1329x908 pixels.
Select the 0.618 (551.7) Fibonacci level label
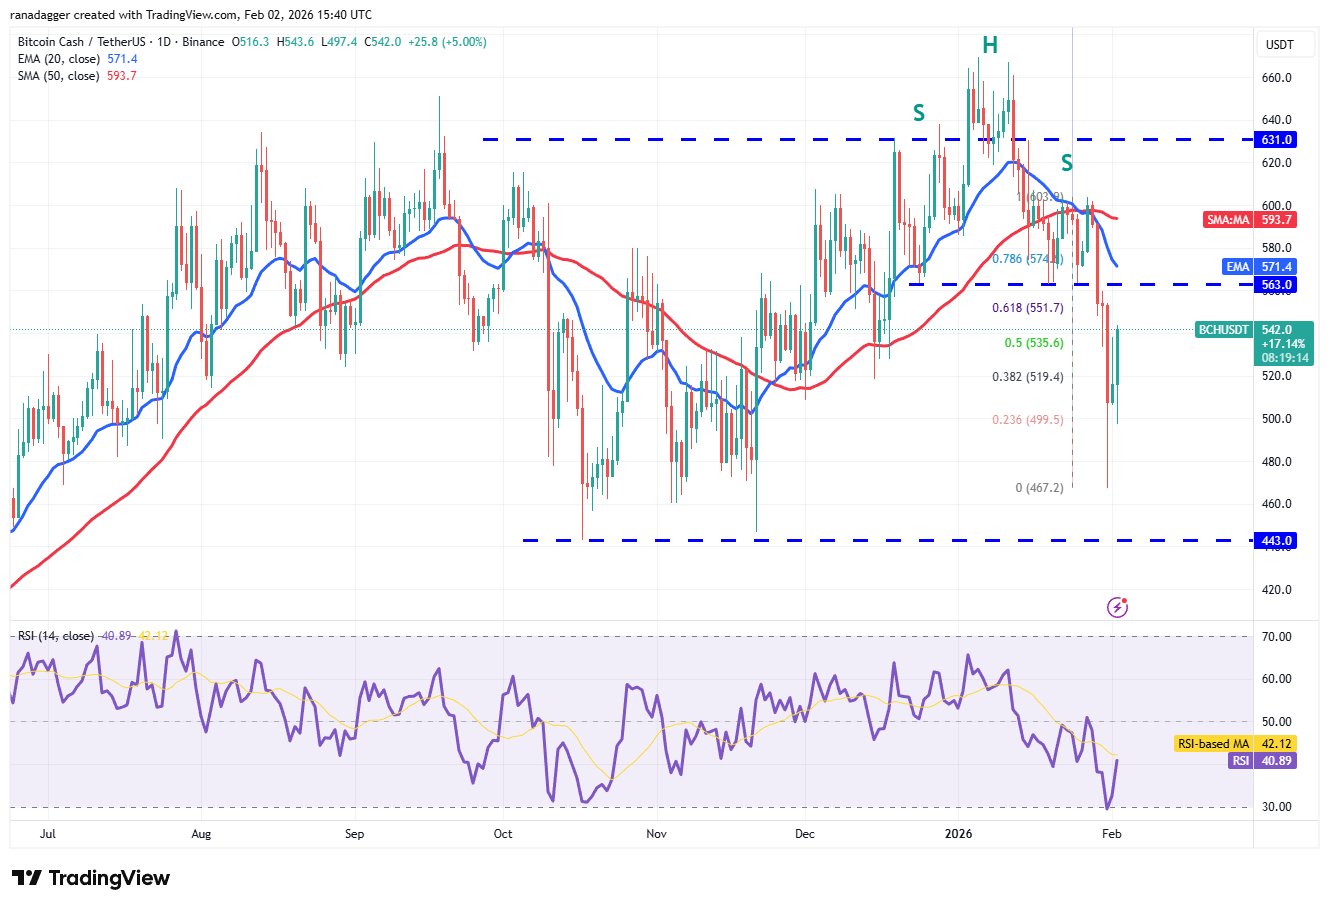pos(1027,308)
